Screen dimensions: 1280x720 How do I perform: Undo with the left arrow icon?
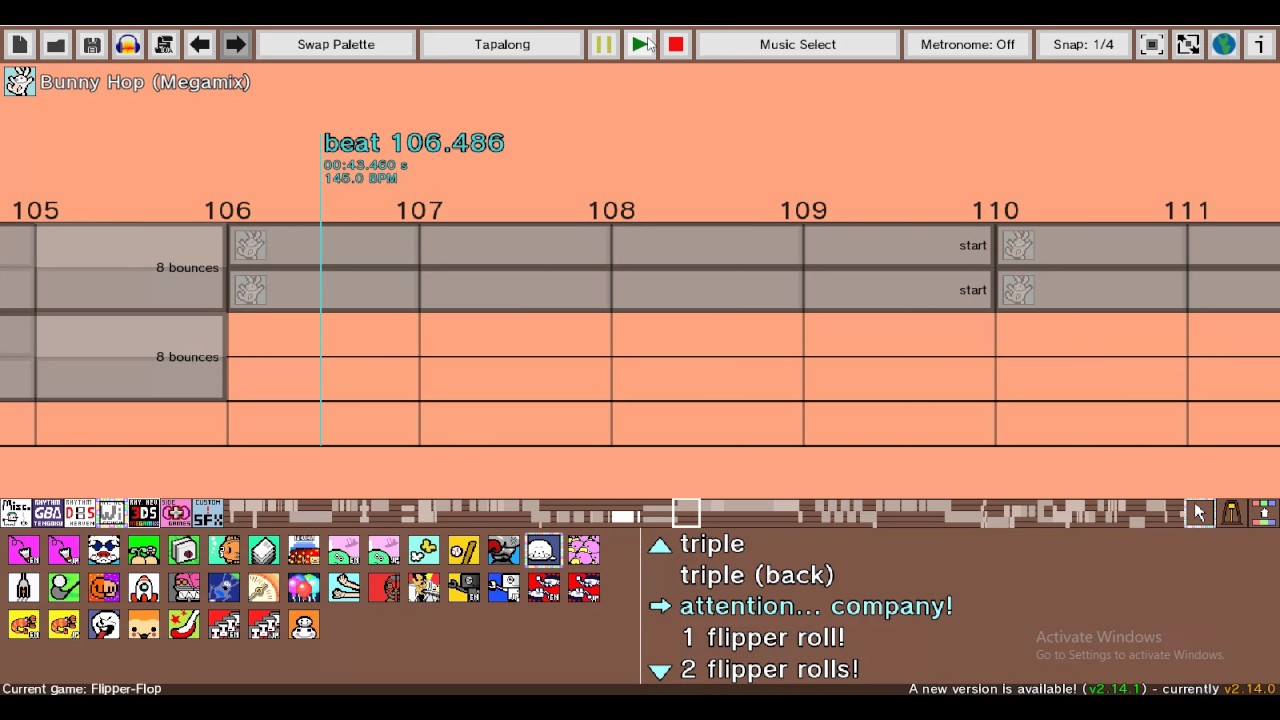[x=200, y=44]
